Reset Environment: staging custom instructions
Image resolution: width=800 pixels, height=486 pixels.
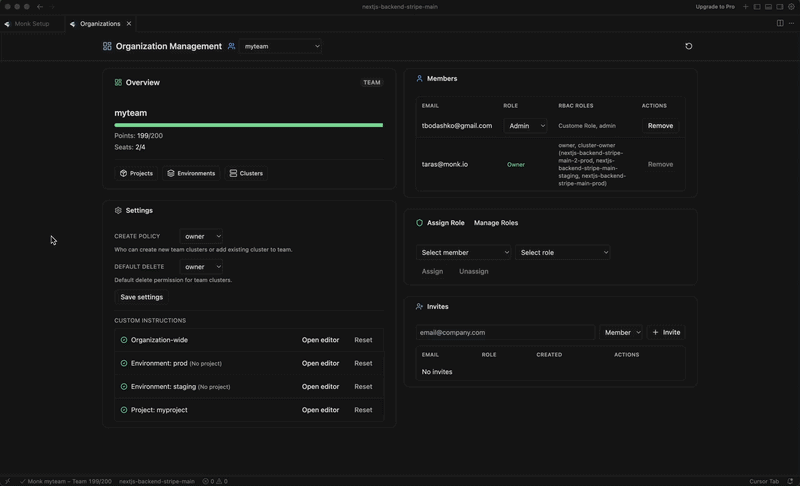point(363,387)
